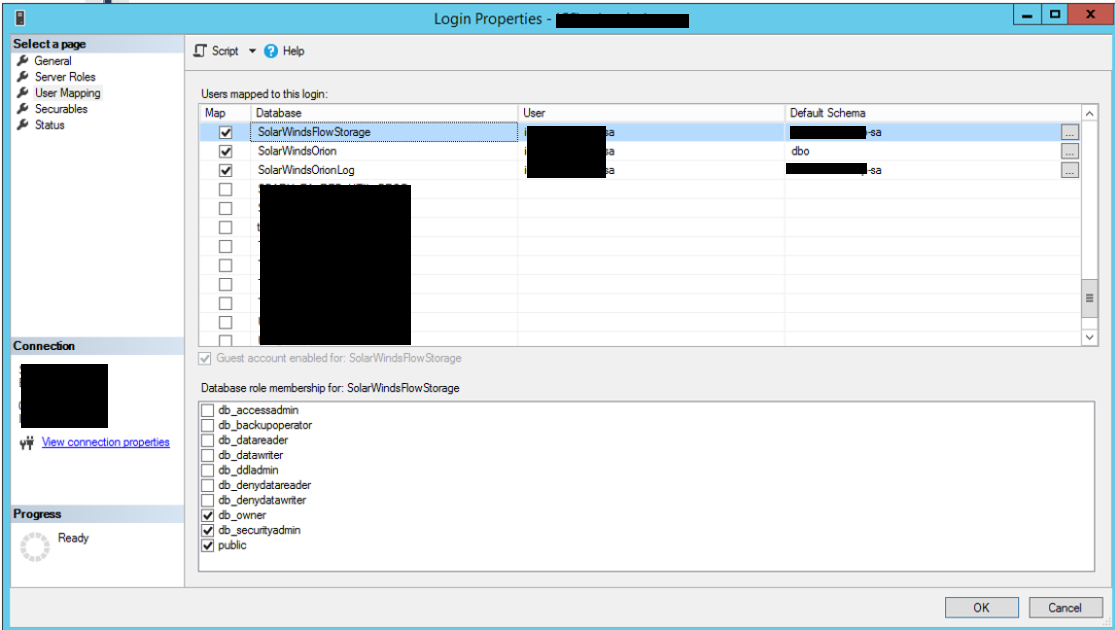Click the Status page wrench icon
This screenshot has height=630, width=1115.
pyautogui.click(x=23, y=124)
